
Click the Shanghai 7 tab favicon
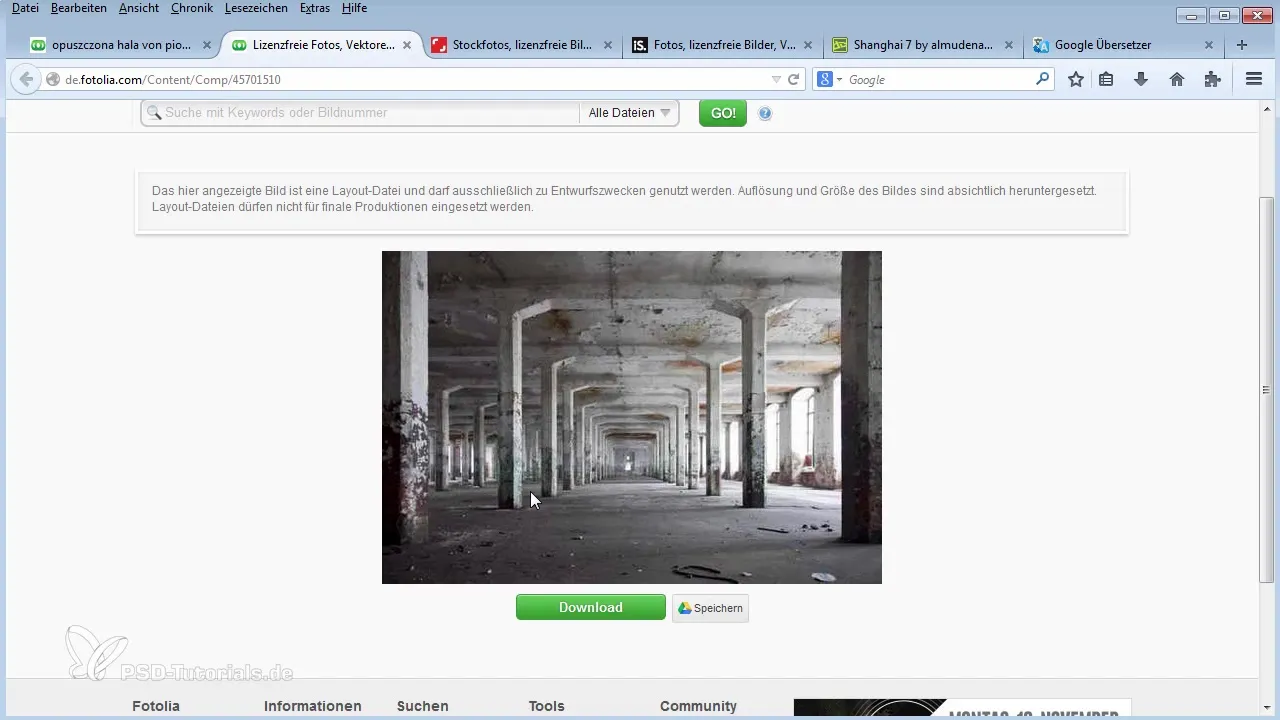click(840, 45)
